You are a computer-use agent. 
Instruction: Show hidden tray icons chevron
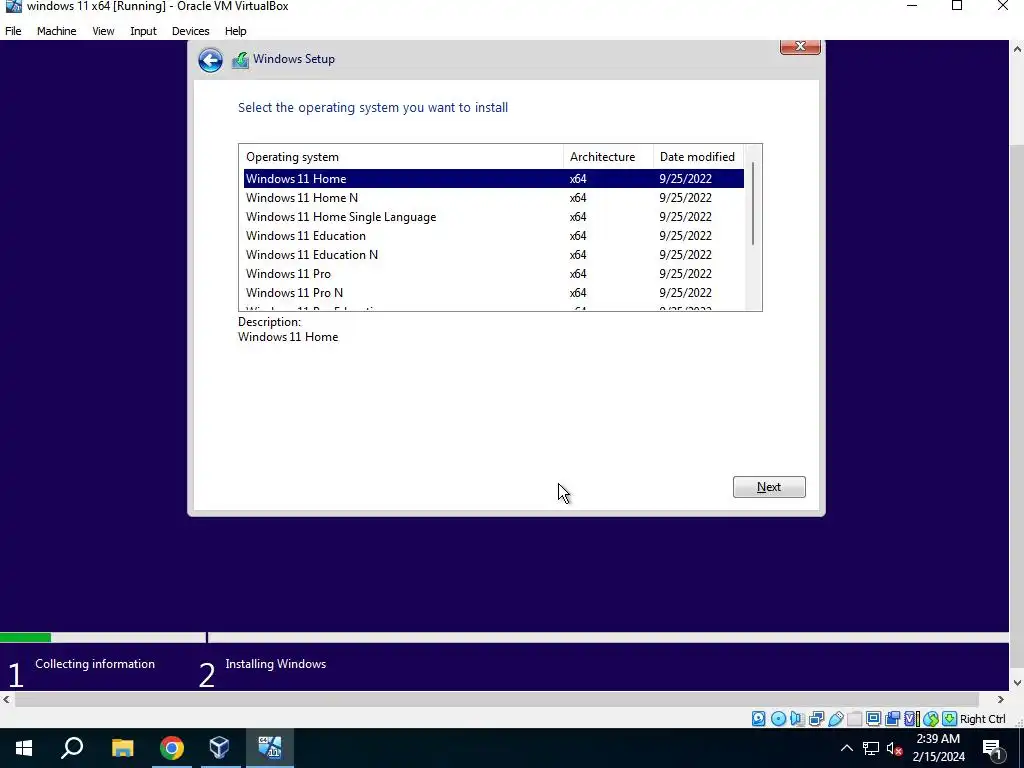[x=846, y=748]
